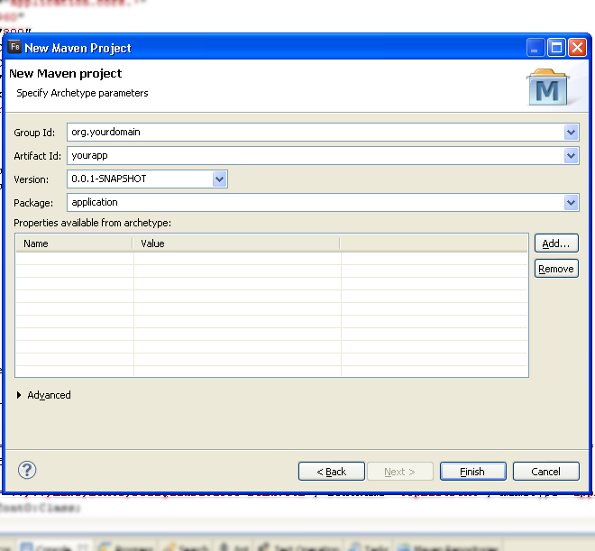Screen dimensions: 595x551
Task: Click the Finish button
Action: coord(473,472)
